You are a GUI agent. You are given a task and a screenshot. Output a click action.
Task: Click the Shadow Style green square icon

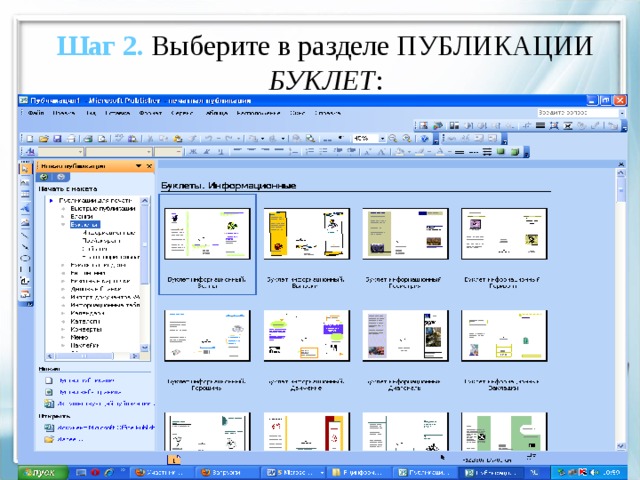[x=501, y=151]
